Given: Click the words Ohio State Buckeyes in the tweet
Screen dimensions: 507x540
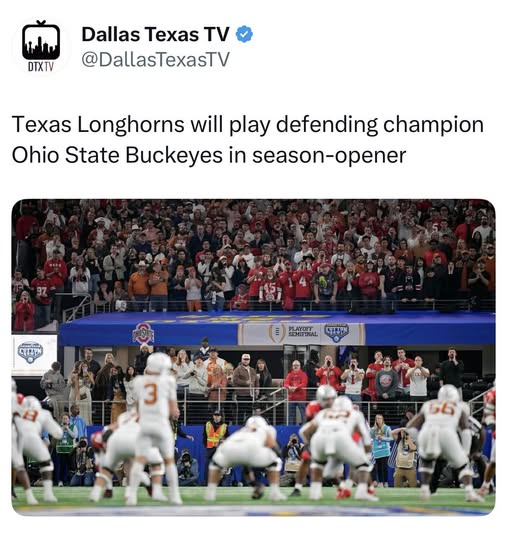Looking at the screenshot, I should coord(117,155).
